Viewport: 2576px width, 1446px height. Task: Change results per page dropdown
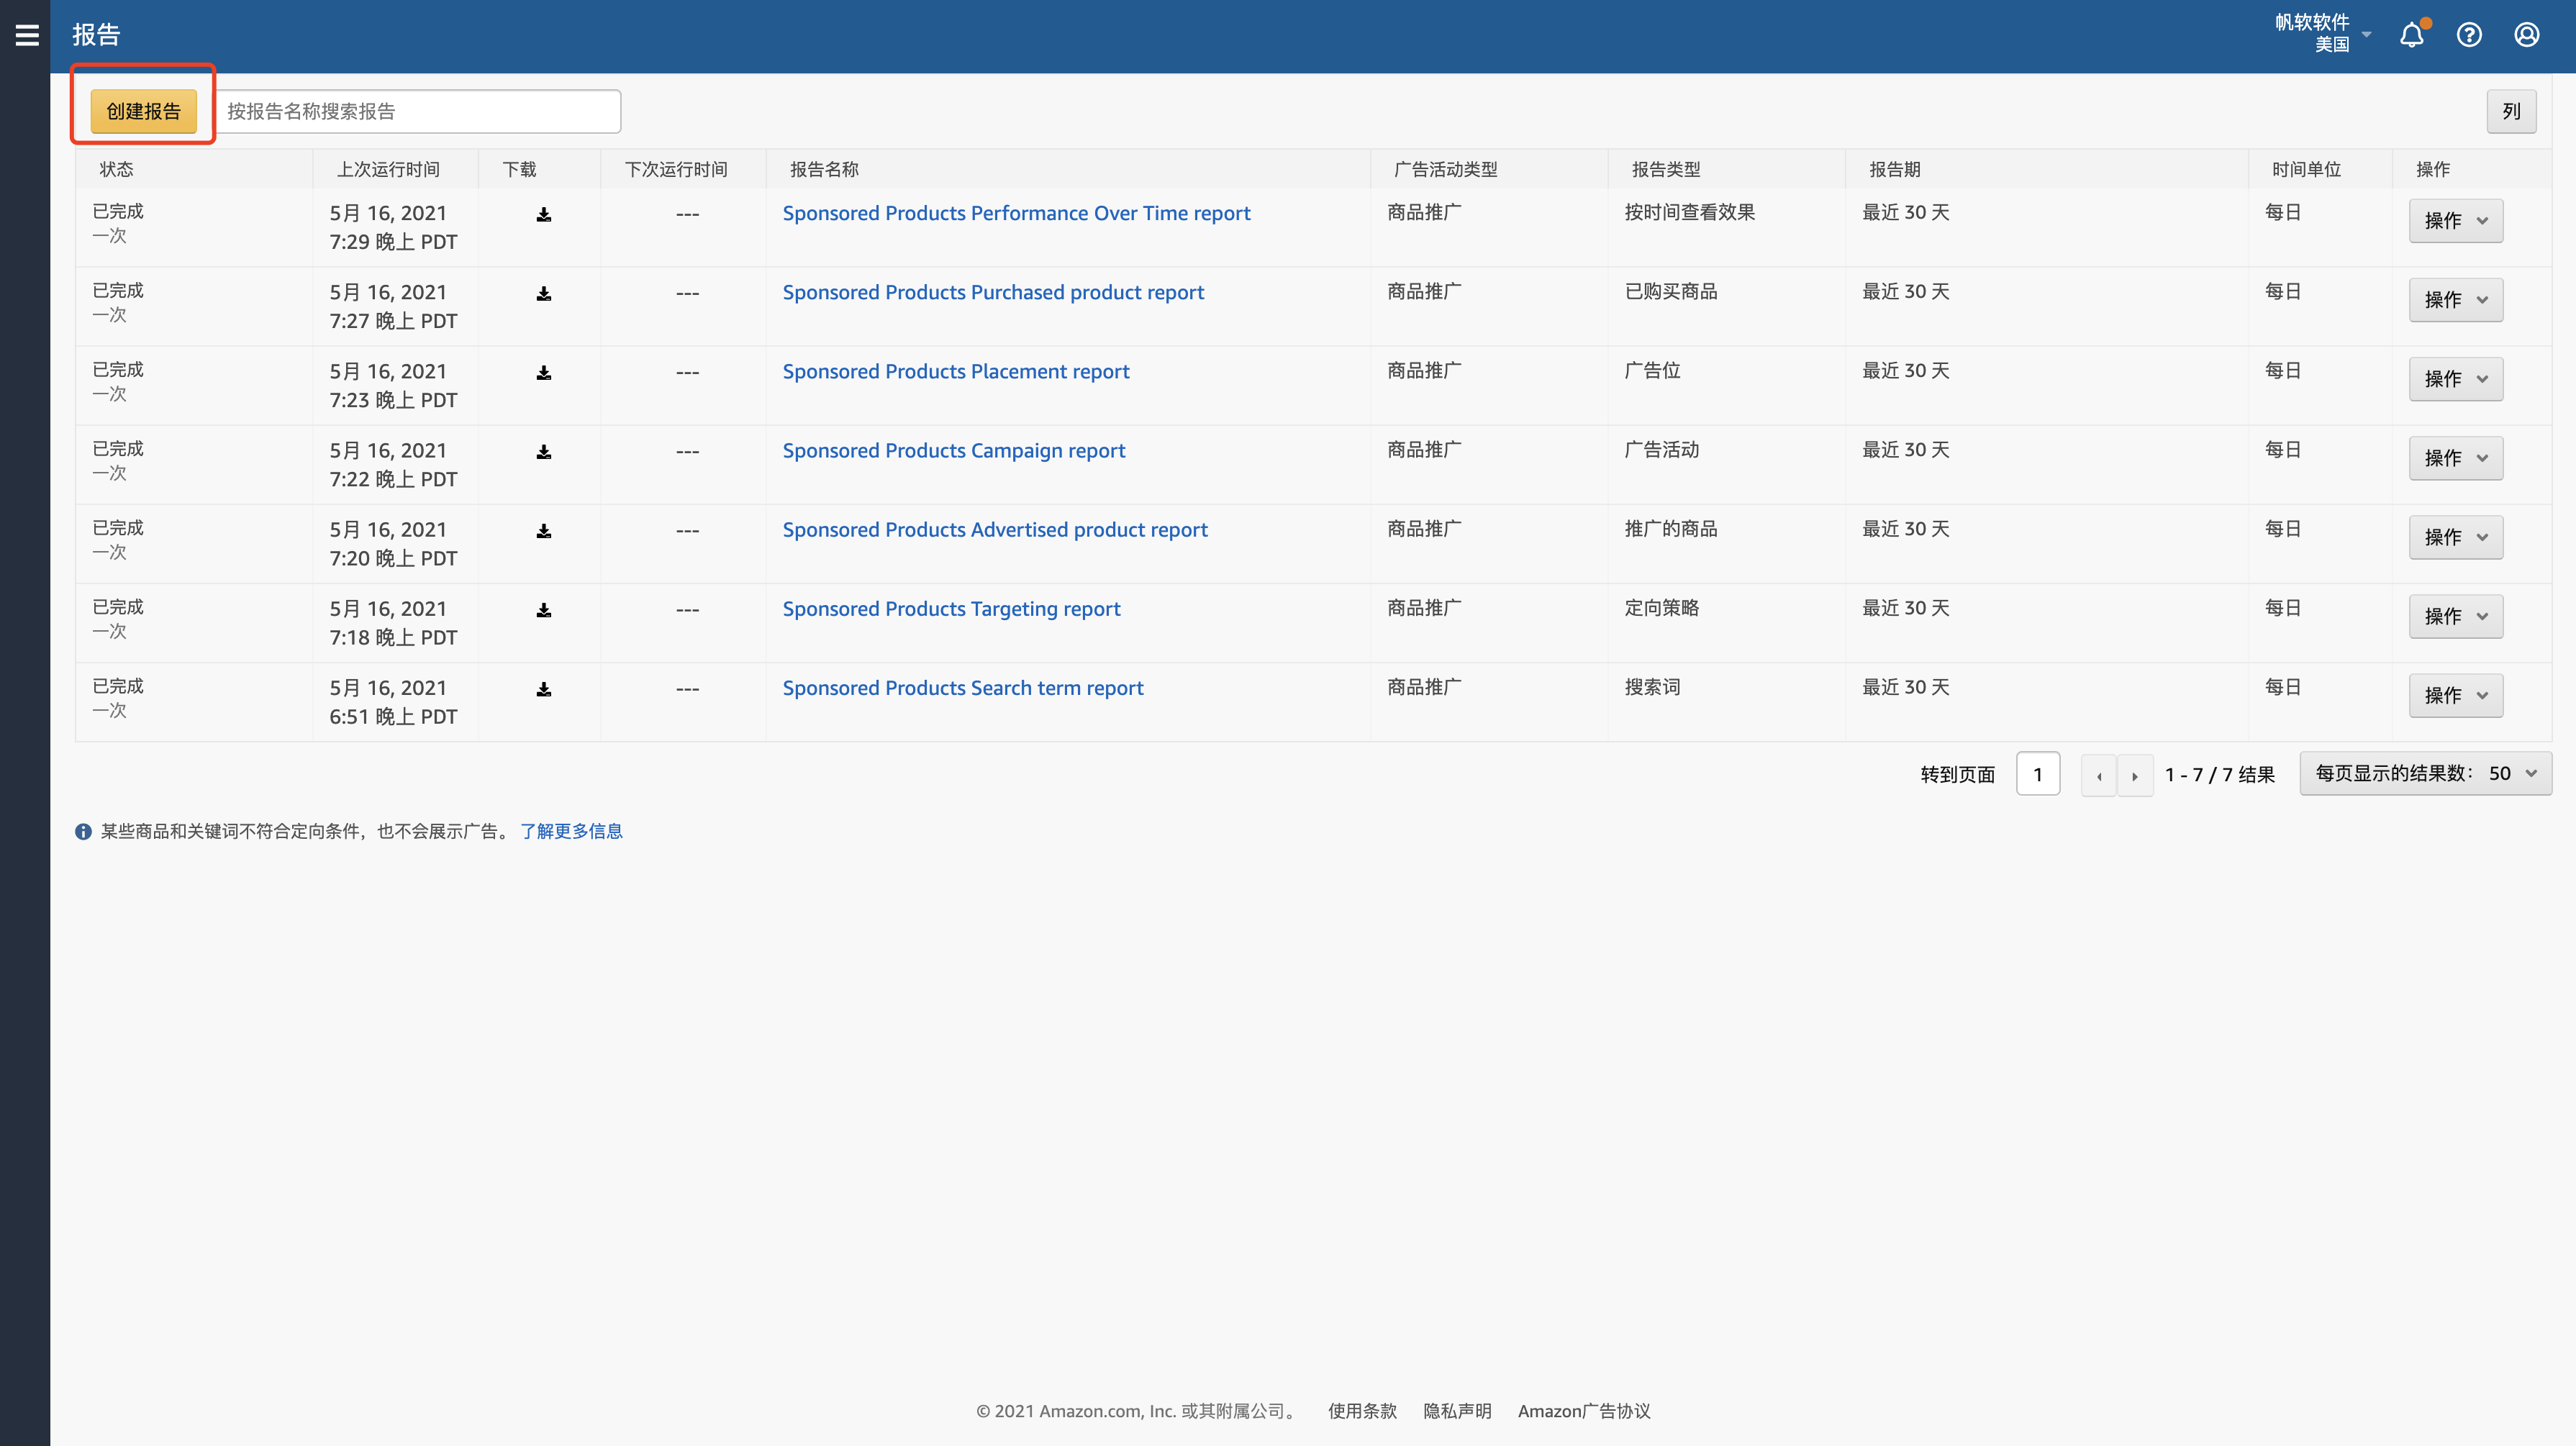coord(2425,773)
